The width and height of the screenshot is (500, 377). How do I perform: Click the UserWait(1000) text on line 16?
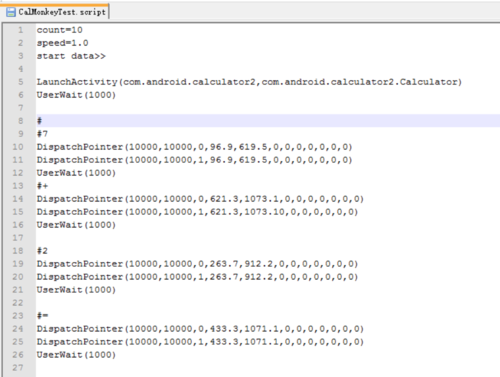76,225
